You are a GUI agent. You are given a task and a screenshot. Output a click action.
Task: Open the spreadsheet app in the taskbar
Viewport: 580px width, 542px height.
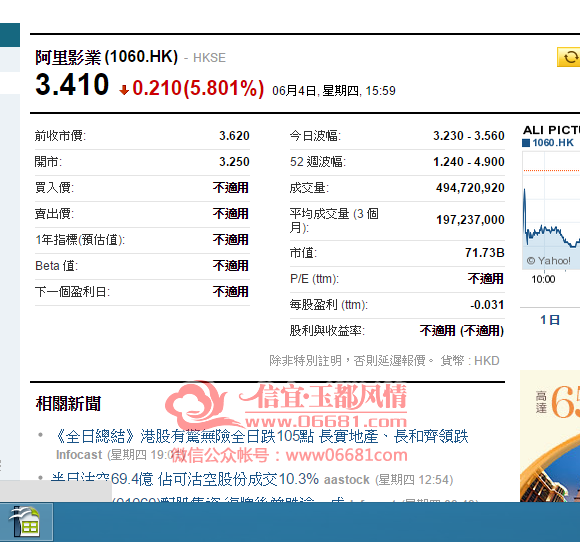pyautogui.click(x=25, y=522)
